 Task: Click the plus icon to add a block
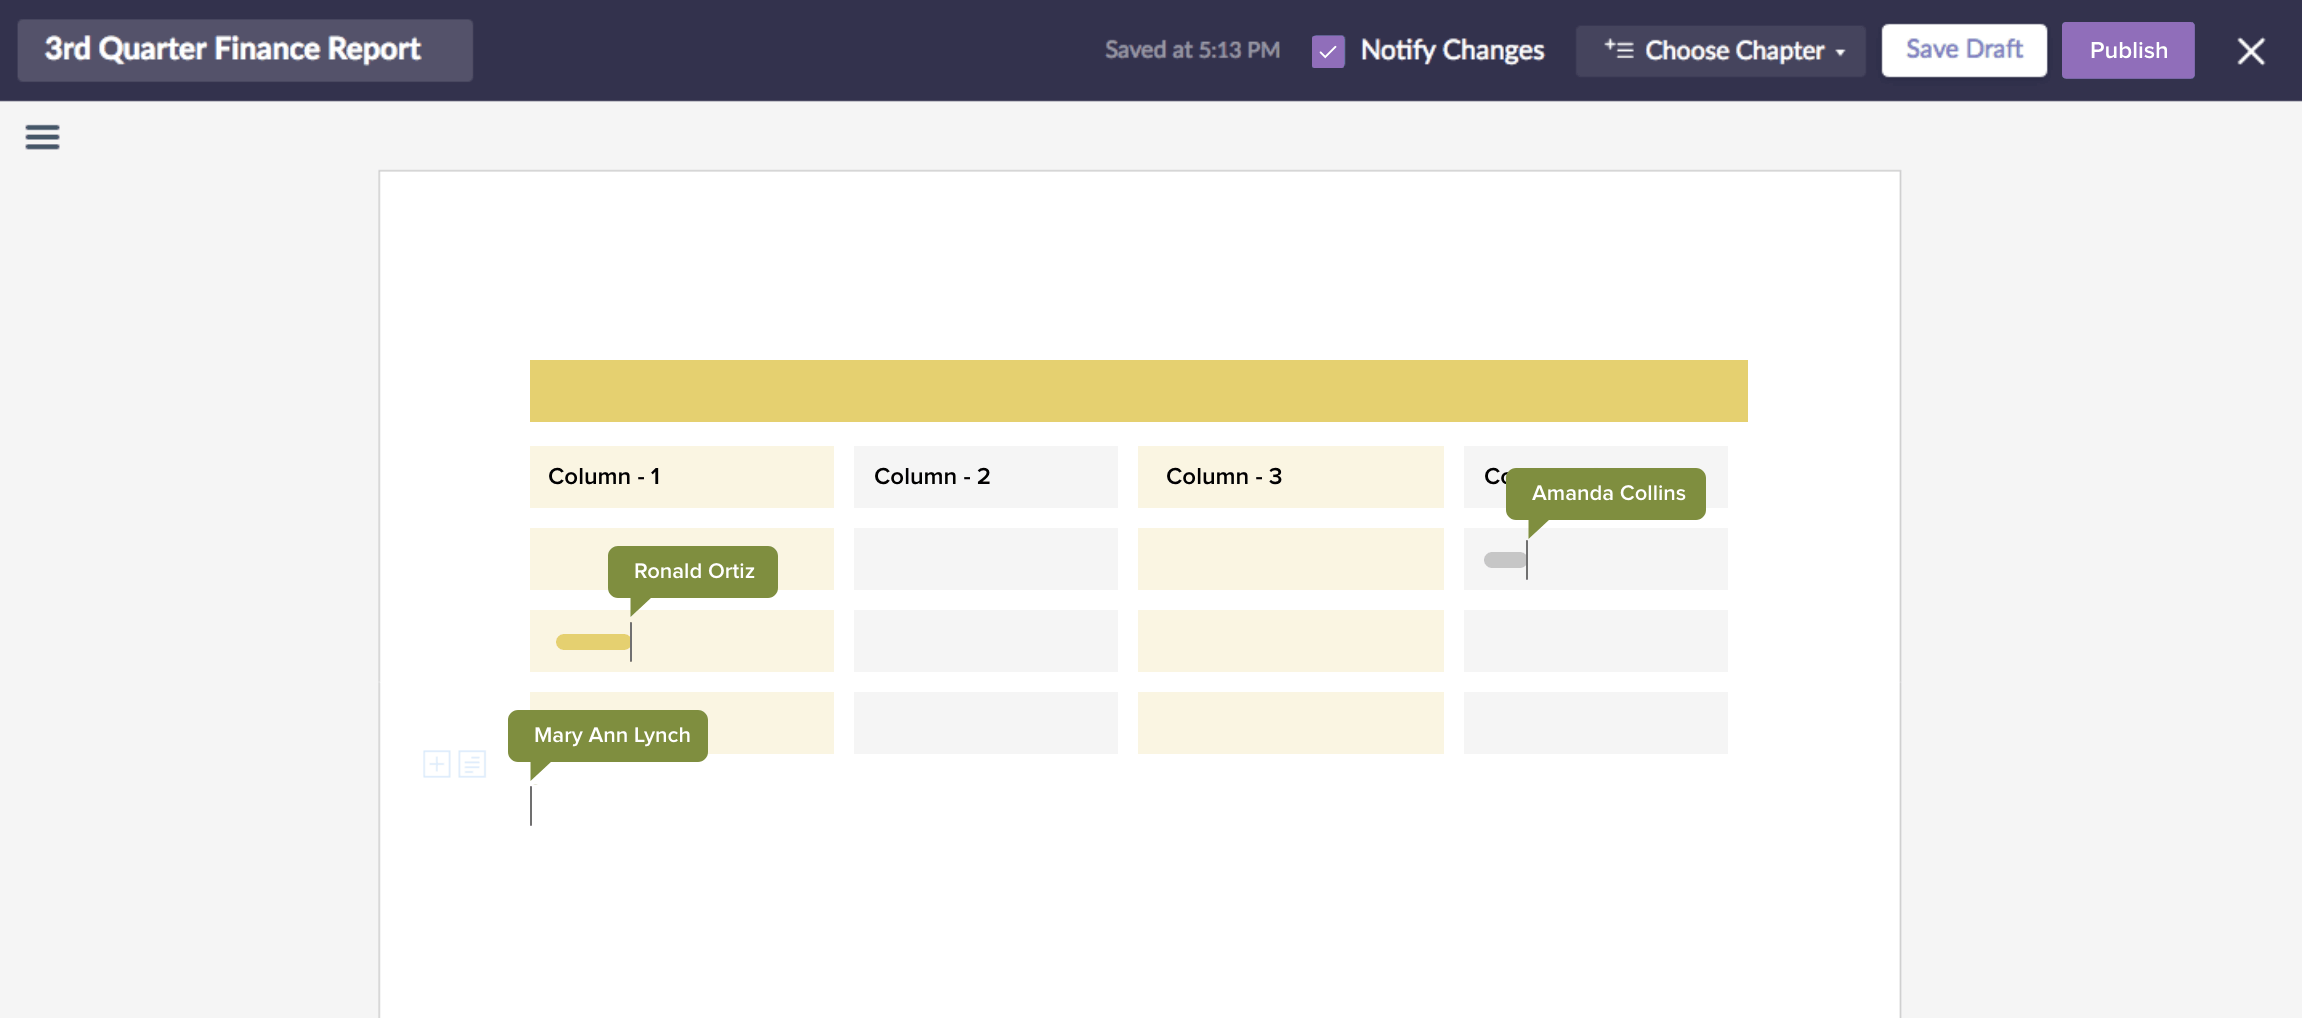coord(437,764)
